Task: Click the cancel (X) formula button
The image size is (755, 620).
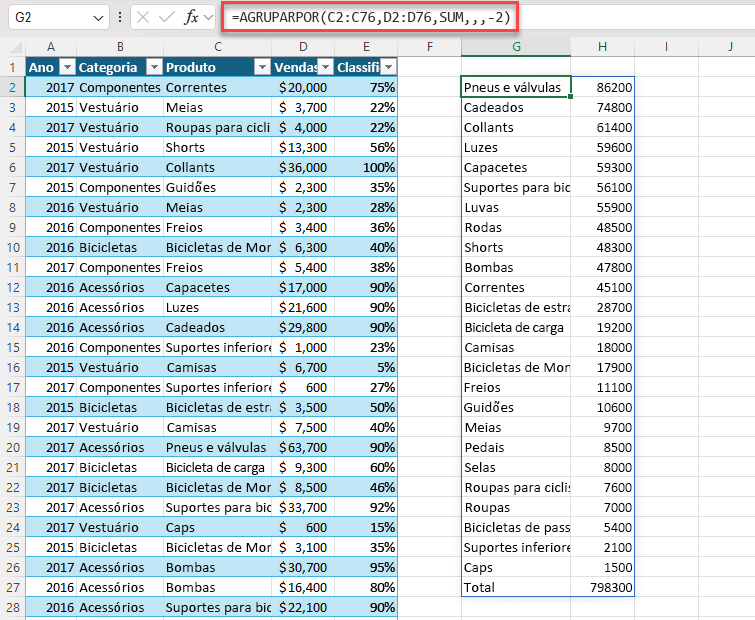Action: [x=143, y=18]
